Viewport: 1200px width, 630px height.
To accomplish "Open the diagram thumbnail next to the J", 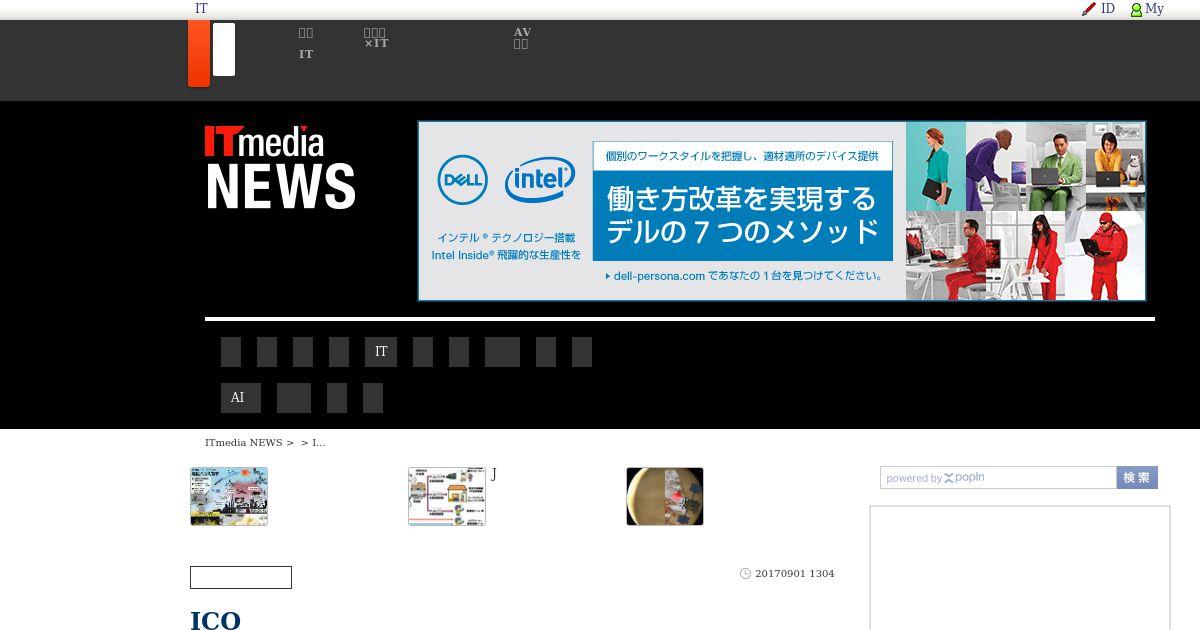I will coord(447,496).
